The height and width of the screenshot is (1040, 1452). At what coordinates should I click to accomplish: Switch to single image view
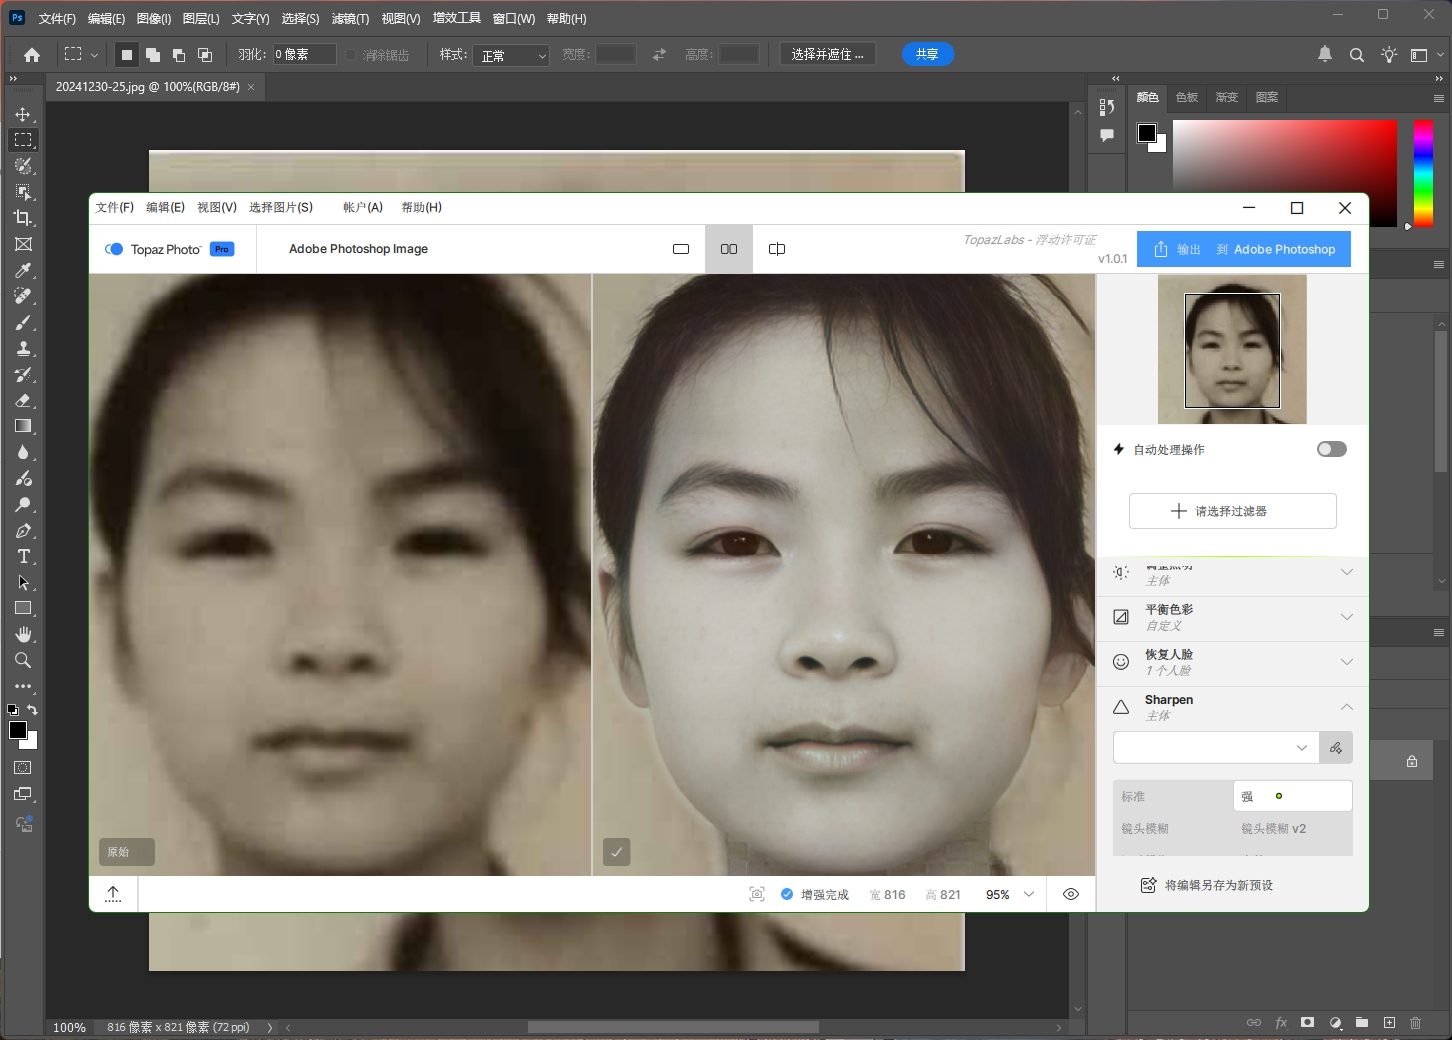(x=681, y=249)
